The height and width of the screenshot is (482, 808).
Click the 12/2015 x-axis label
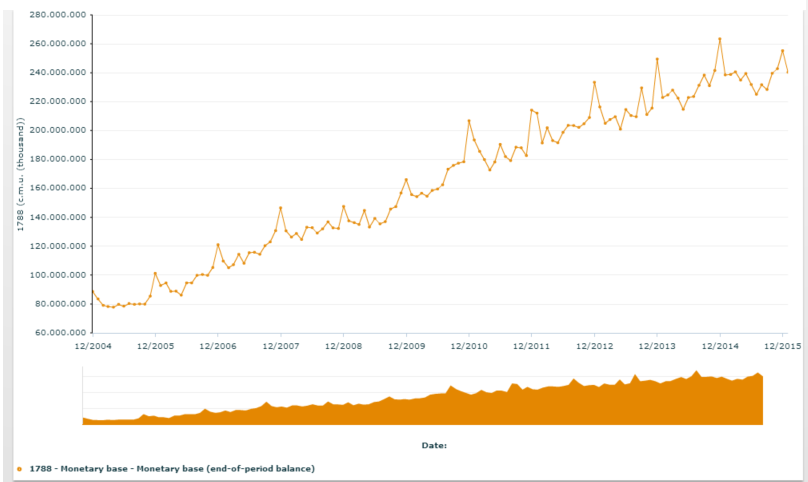[x=782, y=346]
